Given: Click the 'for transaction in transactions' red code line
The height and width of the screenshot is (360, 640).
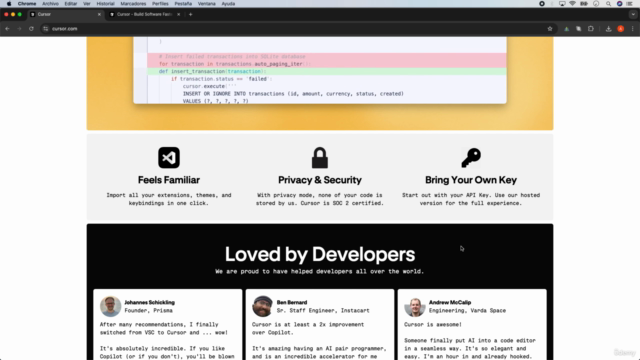Looking at the screenshot, I should pyautogui.click(x=327, y=64).
